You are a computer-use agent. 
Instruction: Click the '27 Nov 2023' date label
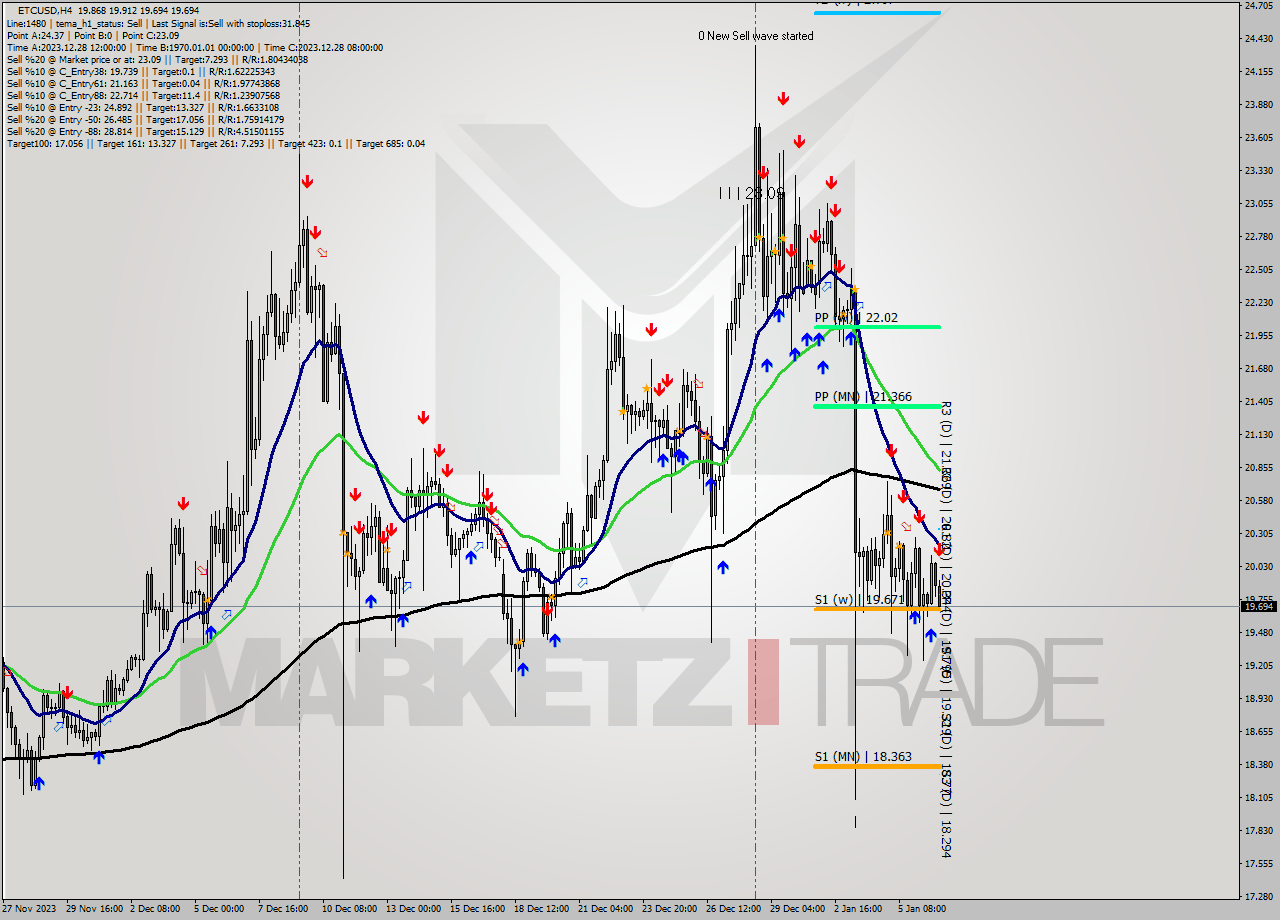(30, 909)
